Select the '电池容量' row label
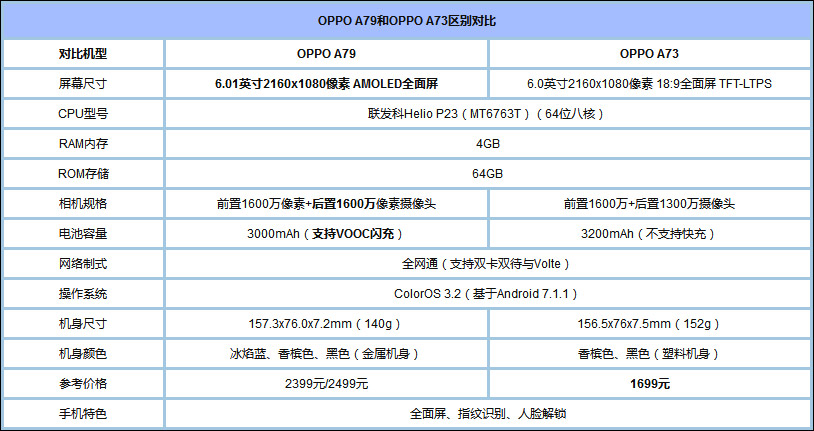This screenshot has width=814, height=431. [x=83, y=234]
